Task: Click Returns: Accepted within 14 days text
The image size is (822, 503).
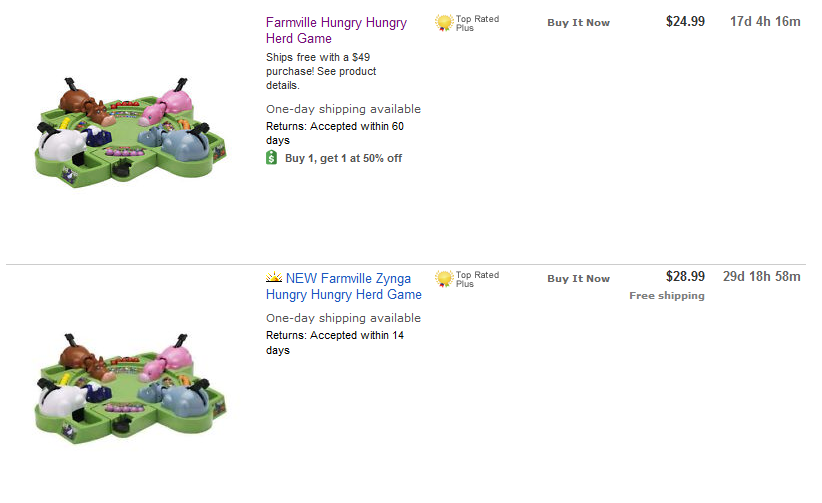Action: [x=335, y=343]
